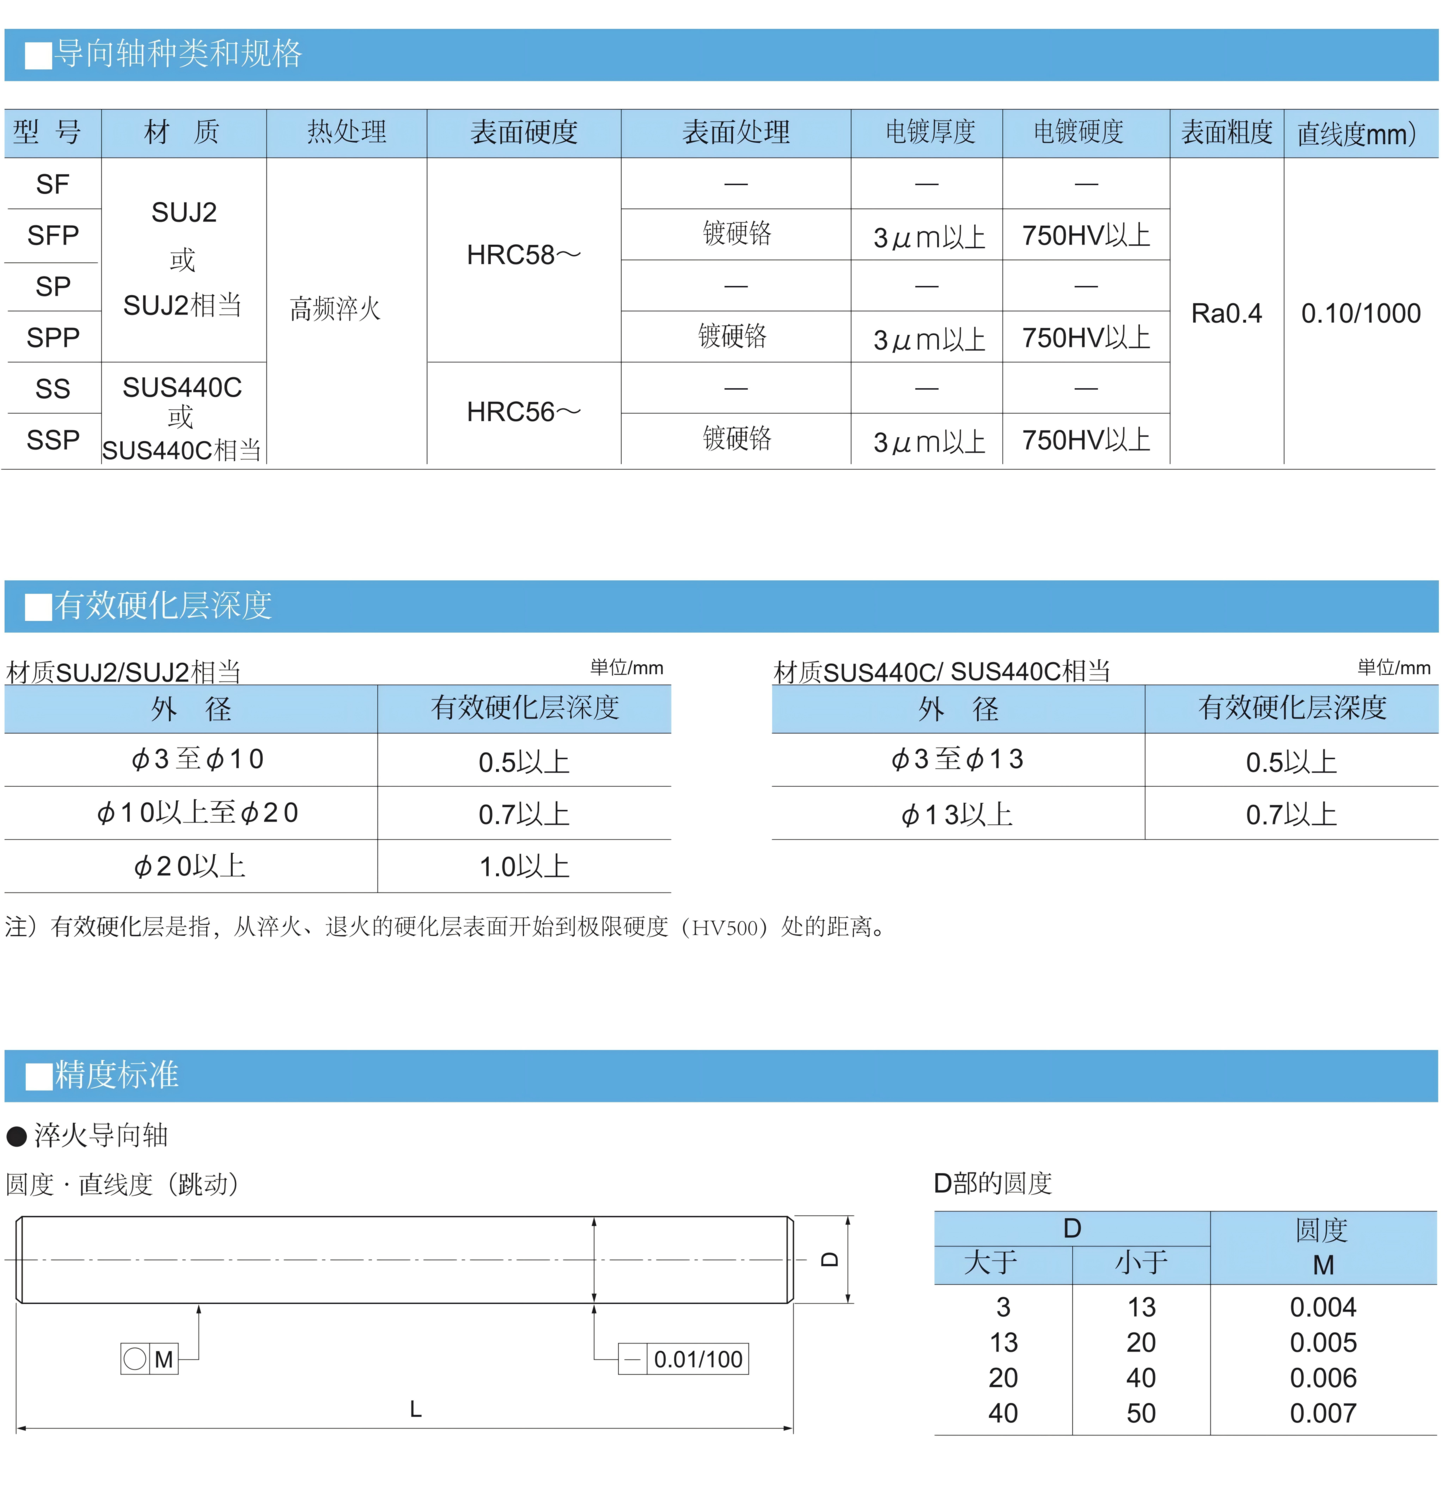Click the 1.0以上 hardened depth value
This screenshot has width=1441, height=1500.
click(523, 866)
